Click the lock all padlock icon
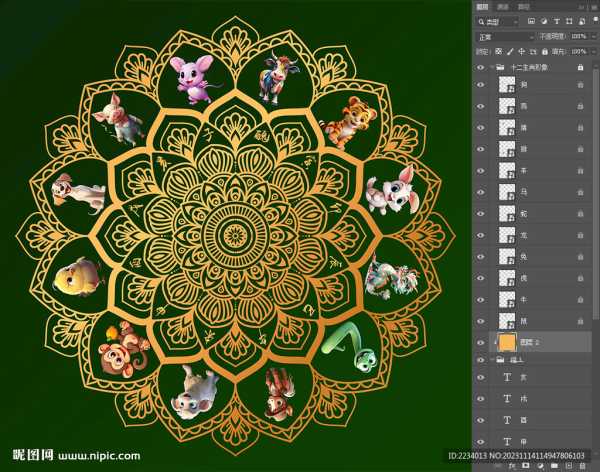Viewport: 600px width, 472px height. (545, 51)
